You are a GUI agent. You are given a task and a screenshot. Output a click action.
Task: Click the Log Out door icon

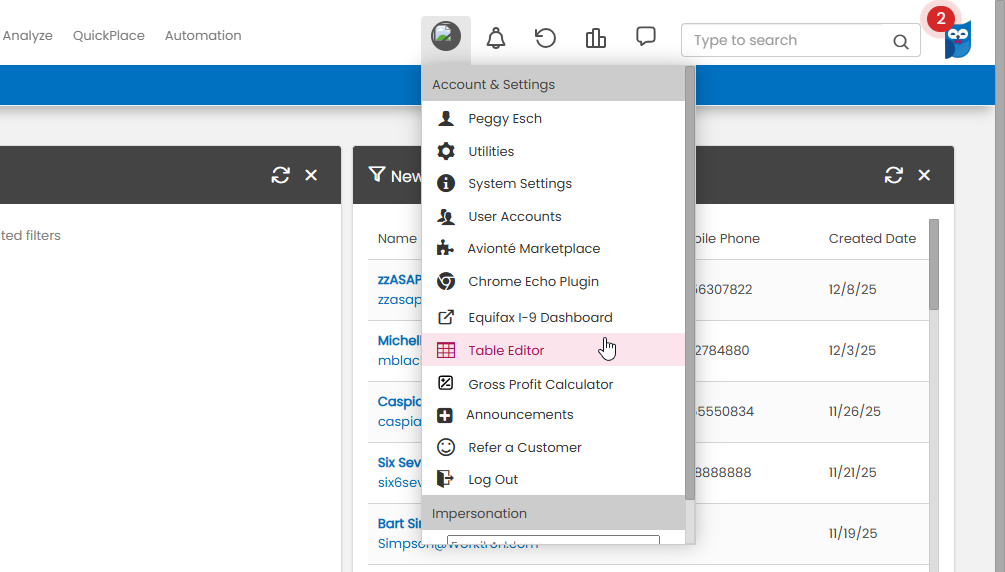(445, 478)
